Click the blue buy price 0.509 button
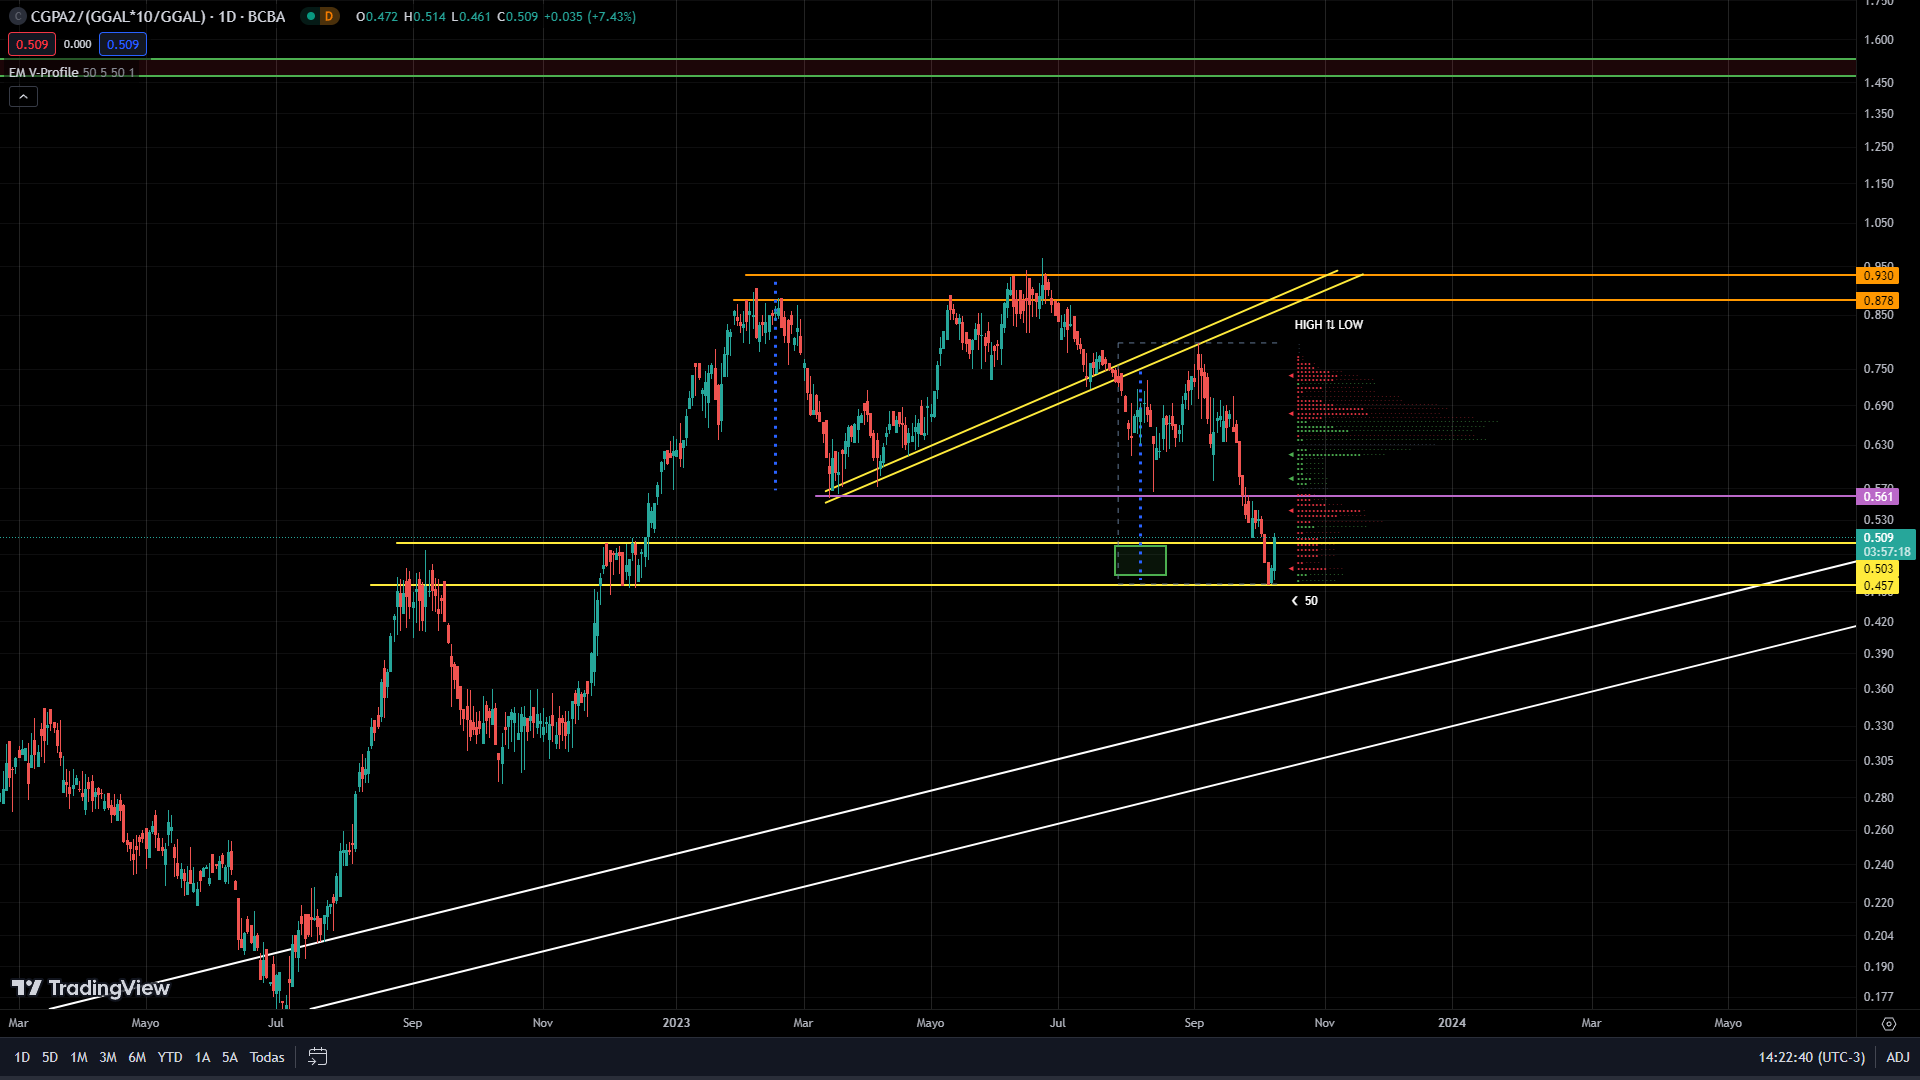The image size is (1920, 1080). click(x=123, y=44)
